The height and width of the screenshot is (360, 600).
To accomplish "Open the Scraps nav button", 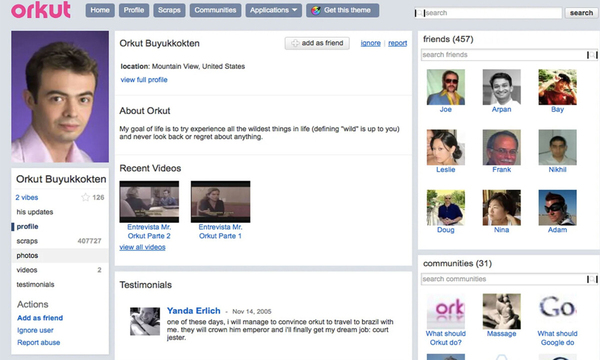I will tap(169, 10).
